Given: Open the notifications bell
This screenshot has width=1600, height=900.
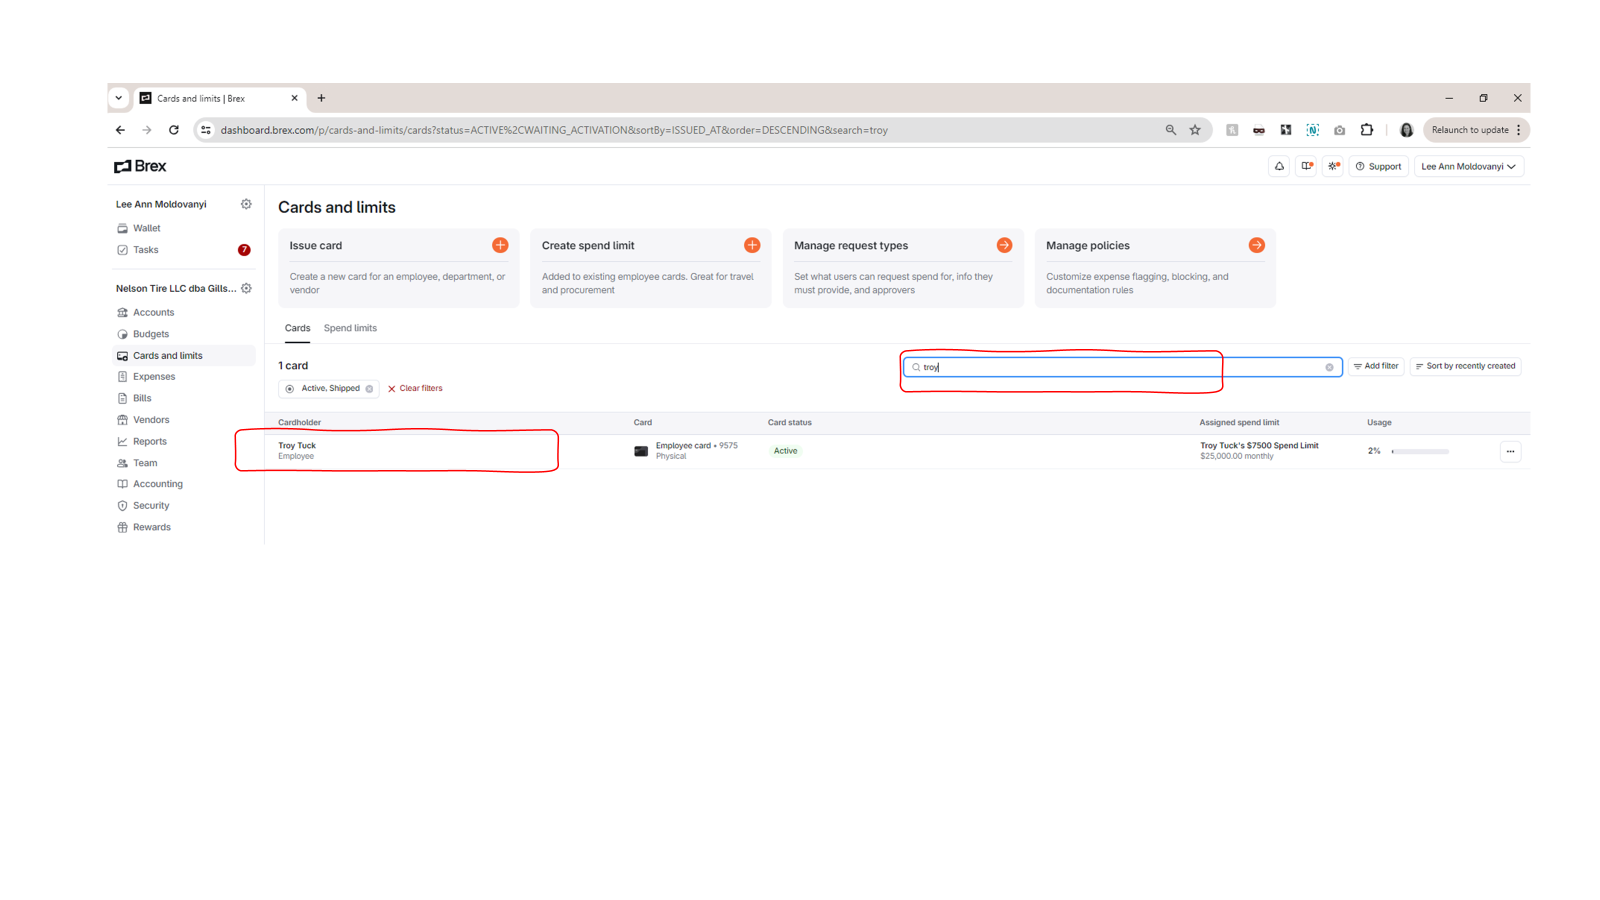Looking at the screenshot, I should (x=1279, y=166).
